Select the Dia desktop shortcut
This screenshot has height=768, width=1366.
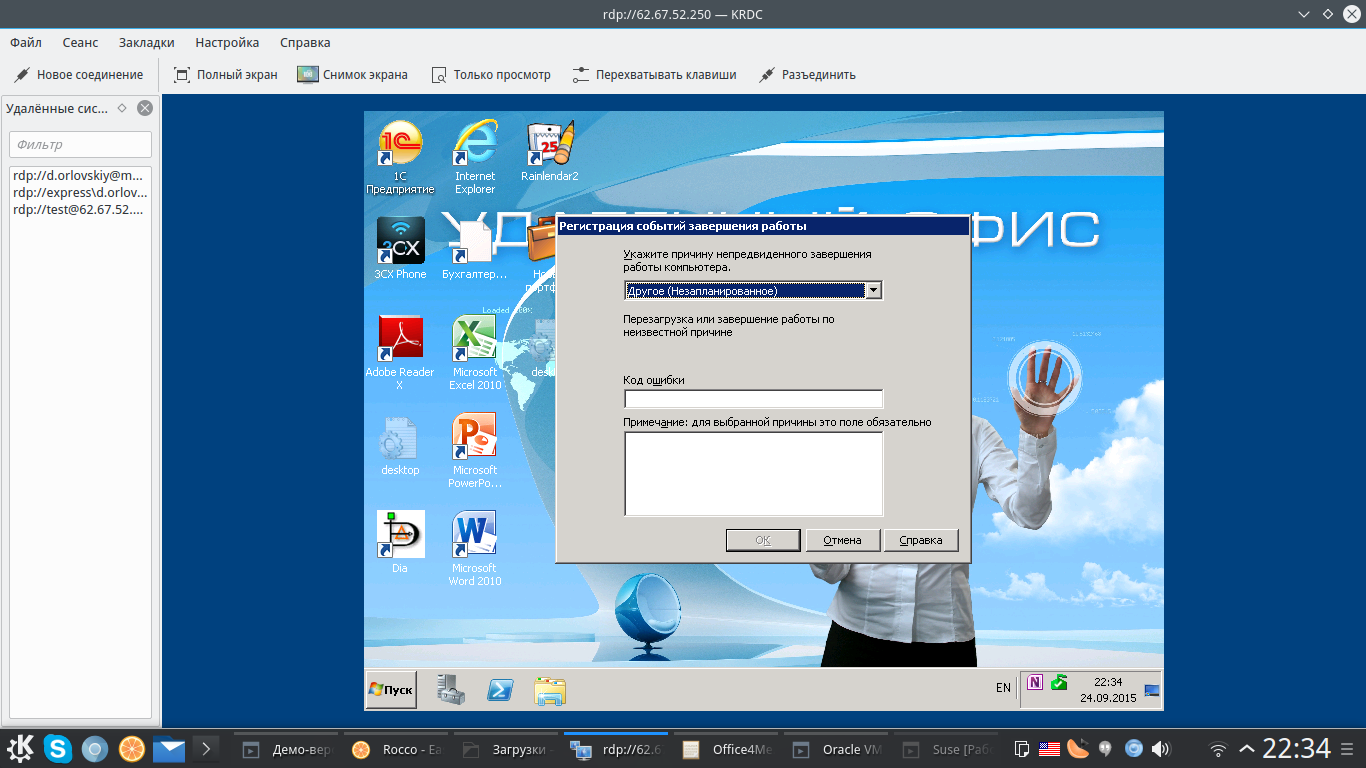[x=400, y=542]
